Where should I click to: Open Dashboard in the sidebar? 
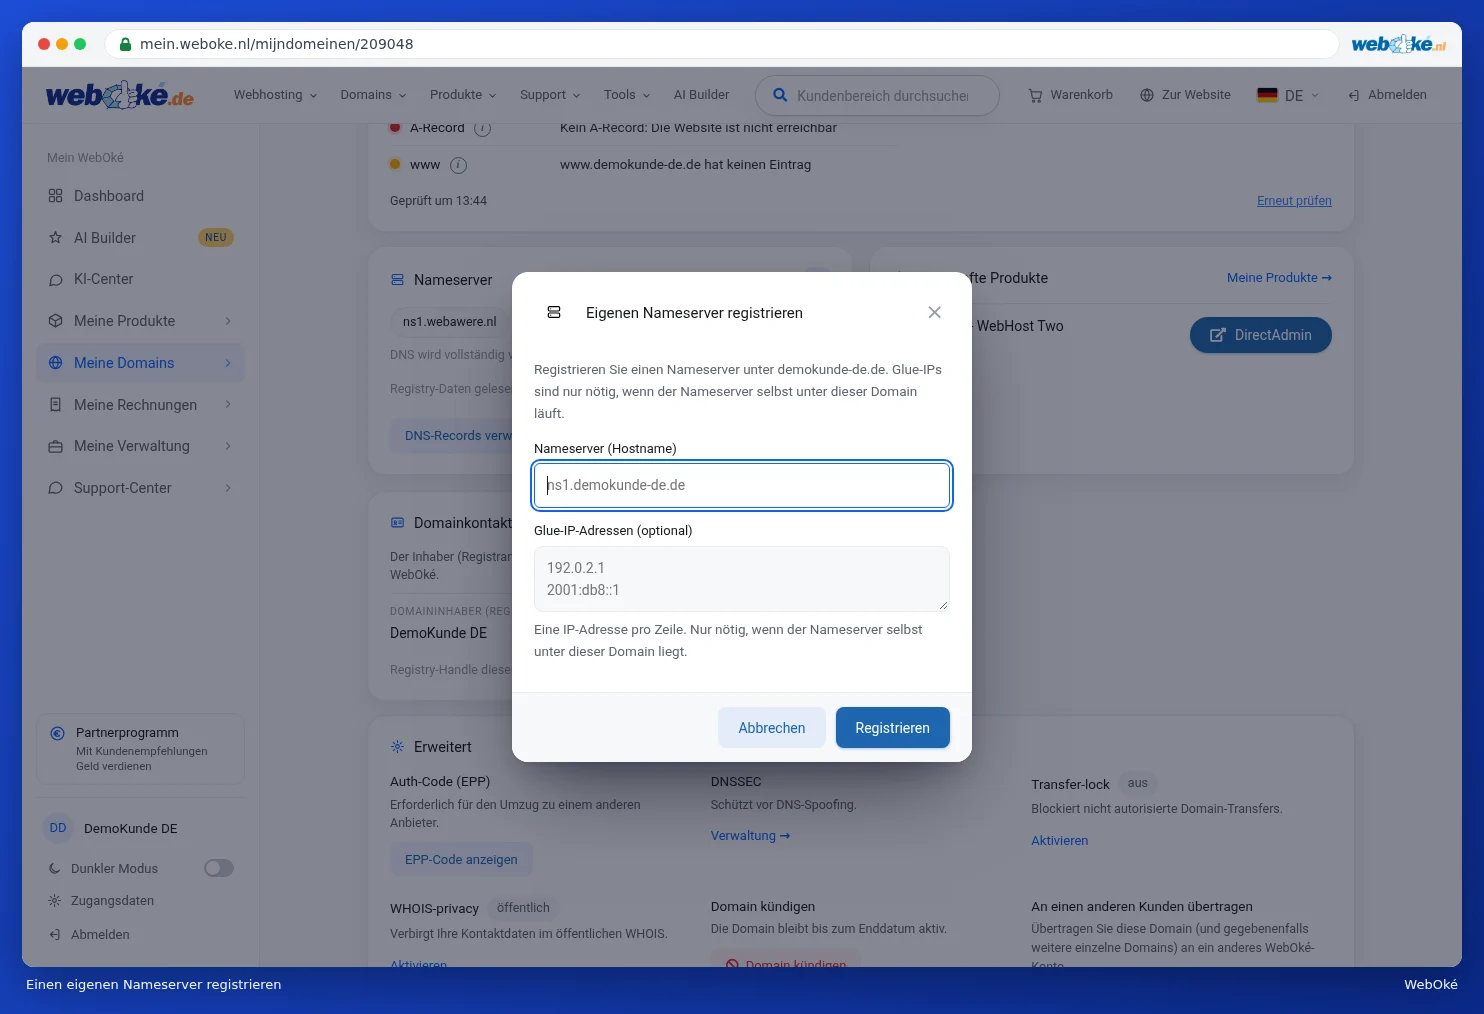(x=140, y=196)
